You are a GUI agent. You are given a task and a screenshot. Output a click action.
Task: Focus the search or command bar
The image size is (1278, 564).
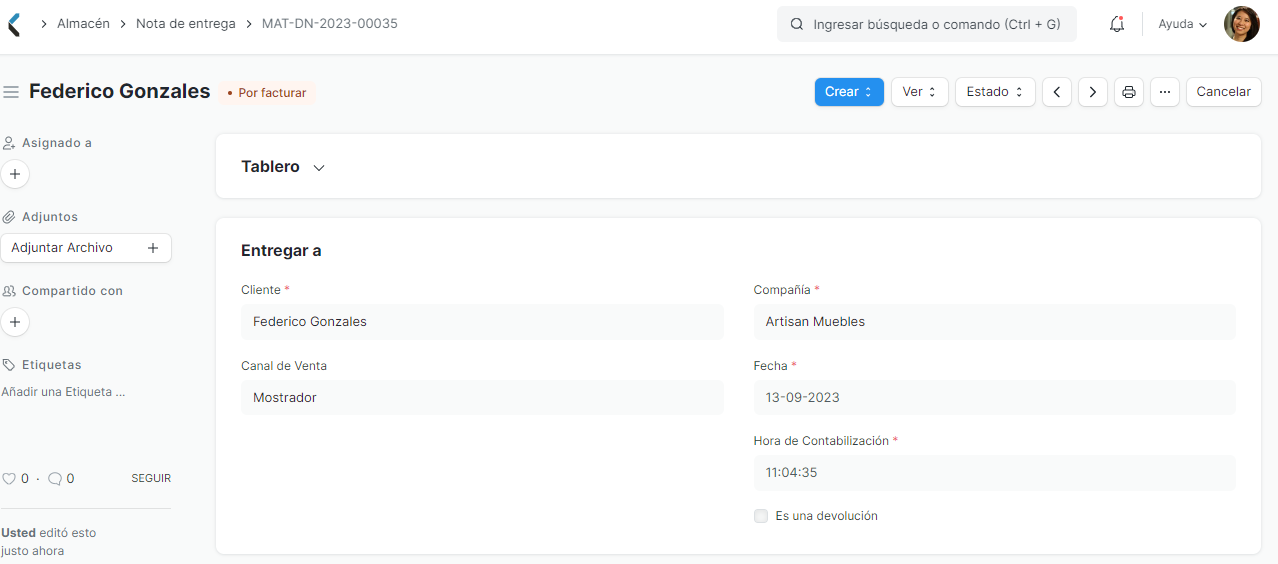pos(927,24)
